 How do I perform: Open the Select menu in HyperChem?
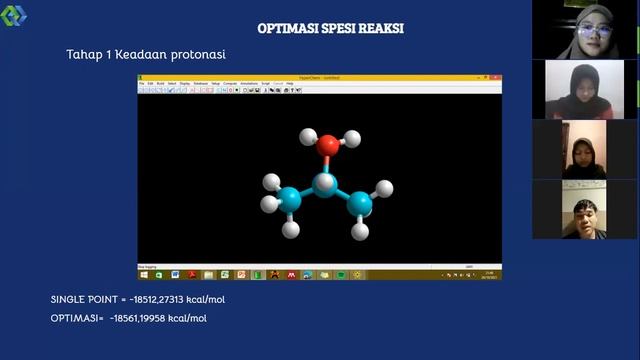point(172,84)
